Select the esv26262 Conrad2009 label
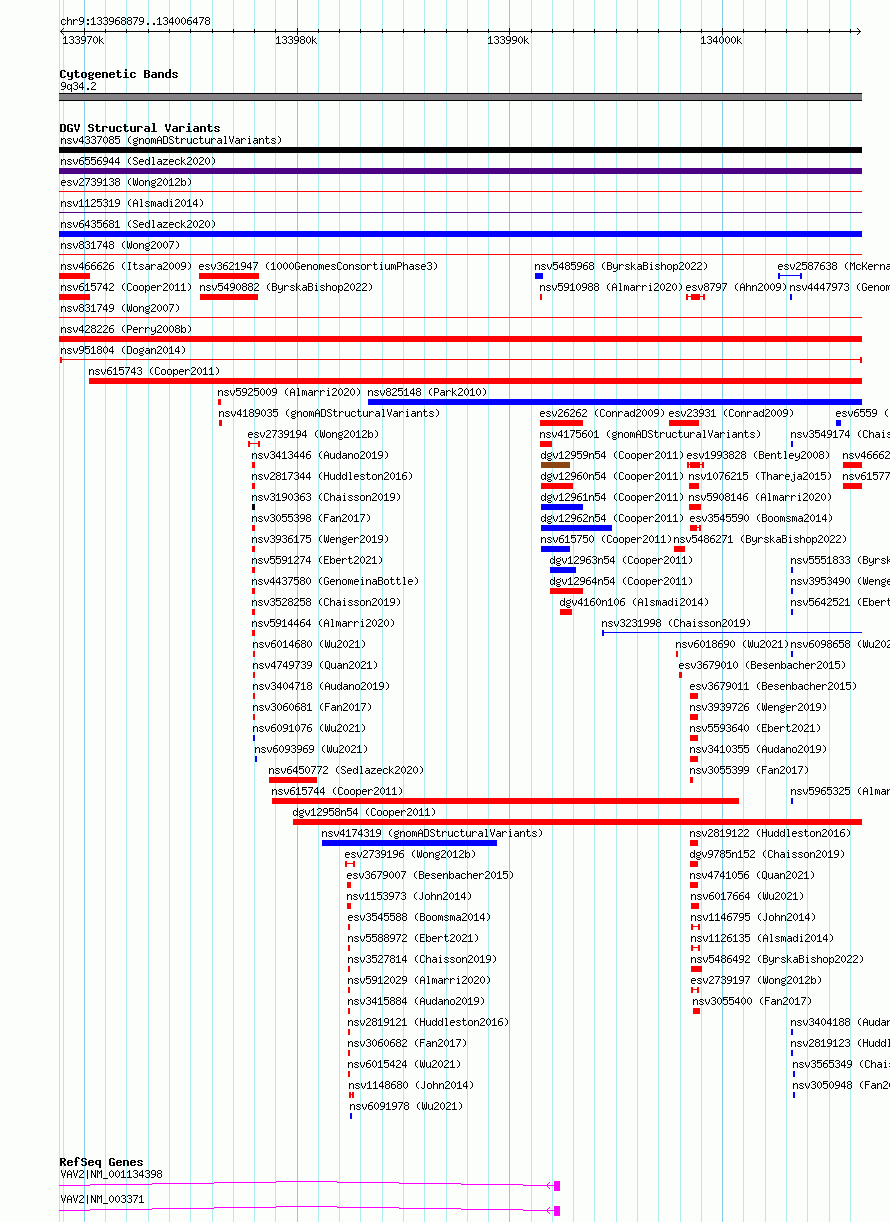The height and width of the screenshot is (1222, 890). 603,413
